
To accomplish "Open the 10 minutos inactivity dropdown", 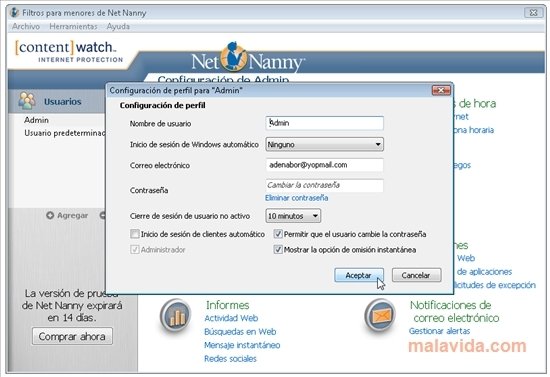I will click(x=293, y=216).
